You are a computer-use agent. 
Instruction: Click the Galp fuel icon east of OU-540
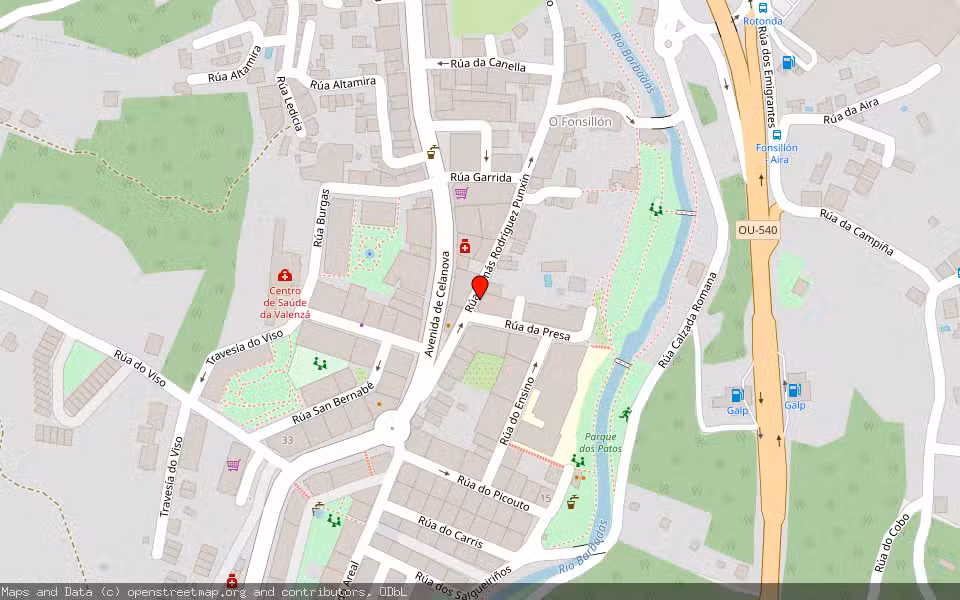[794, 390]
